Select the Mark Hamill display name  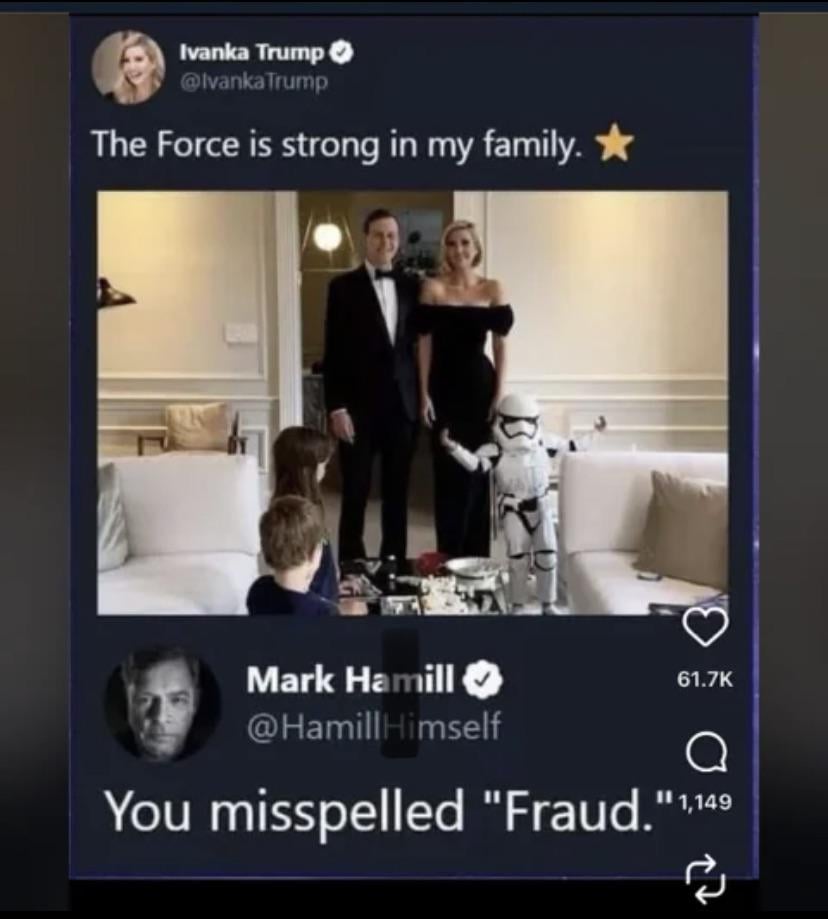pos(350,680)
